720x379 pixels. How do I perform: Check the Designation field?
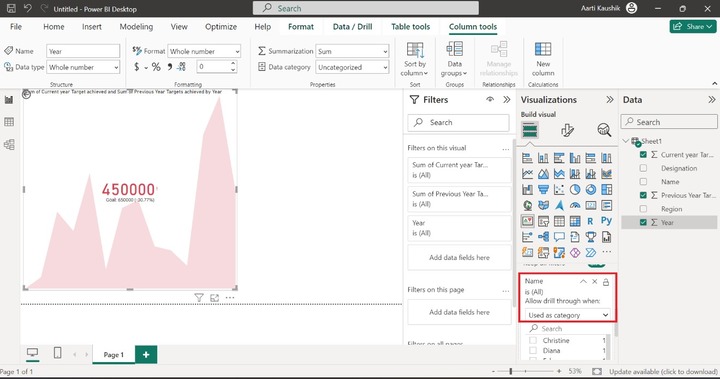pos(643,168)
